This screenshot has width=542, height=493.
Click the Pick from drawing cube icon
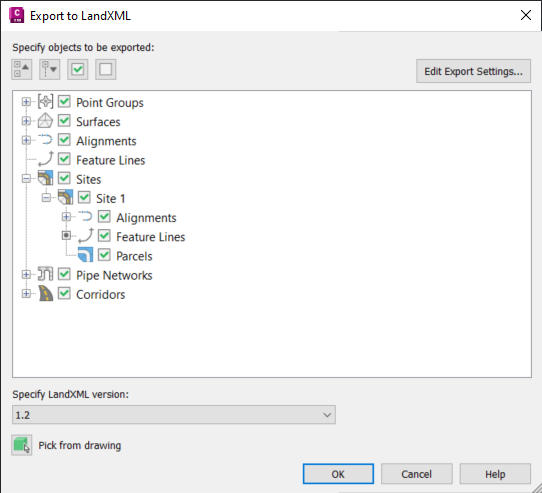[x=22, y=445]
